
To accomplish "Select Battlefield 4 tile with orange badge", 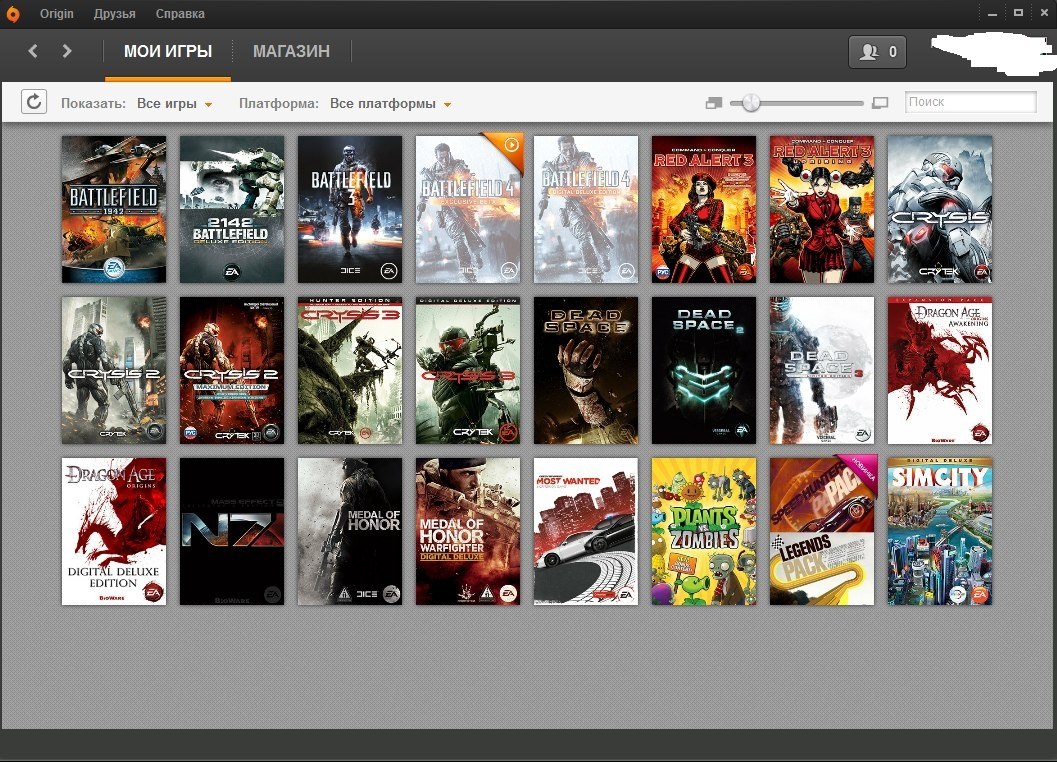I will pos(468,209).
